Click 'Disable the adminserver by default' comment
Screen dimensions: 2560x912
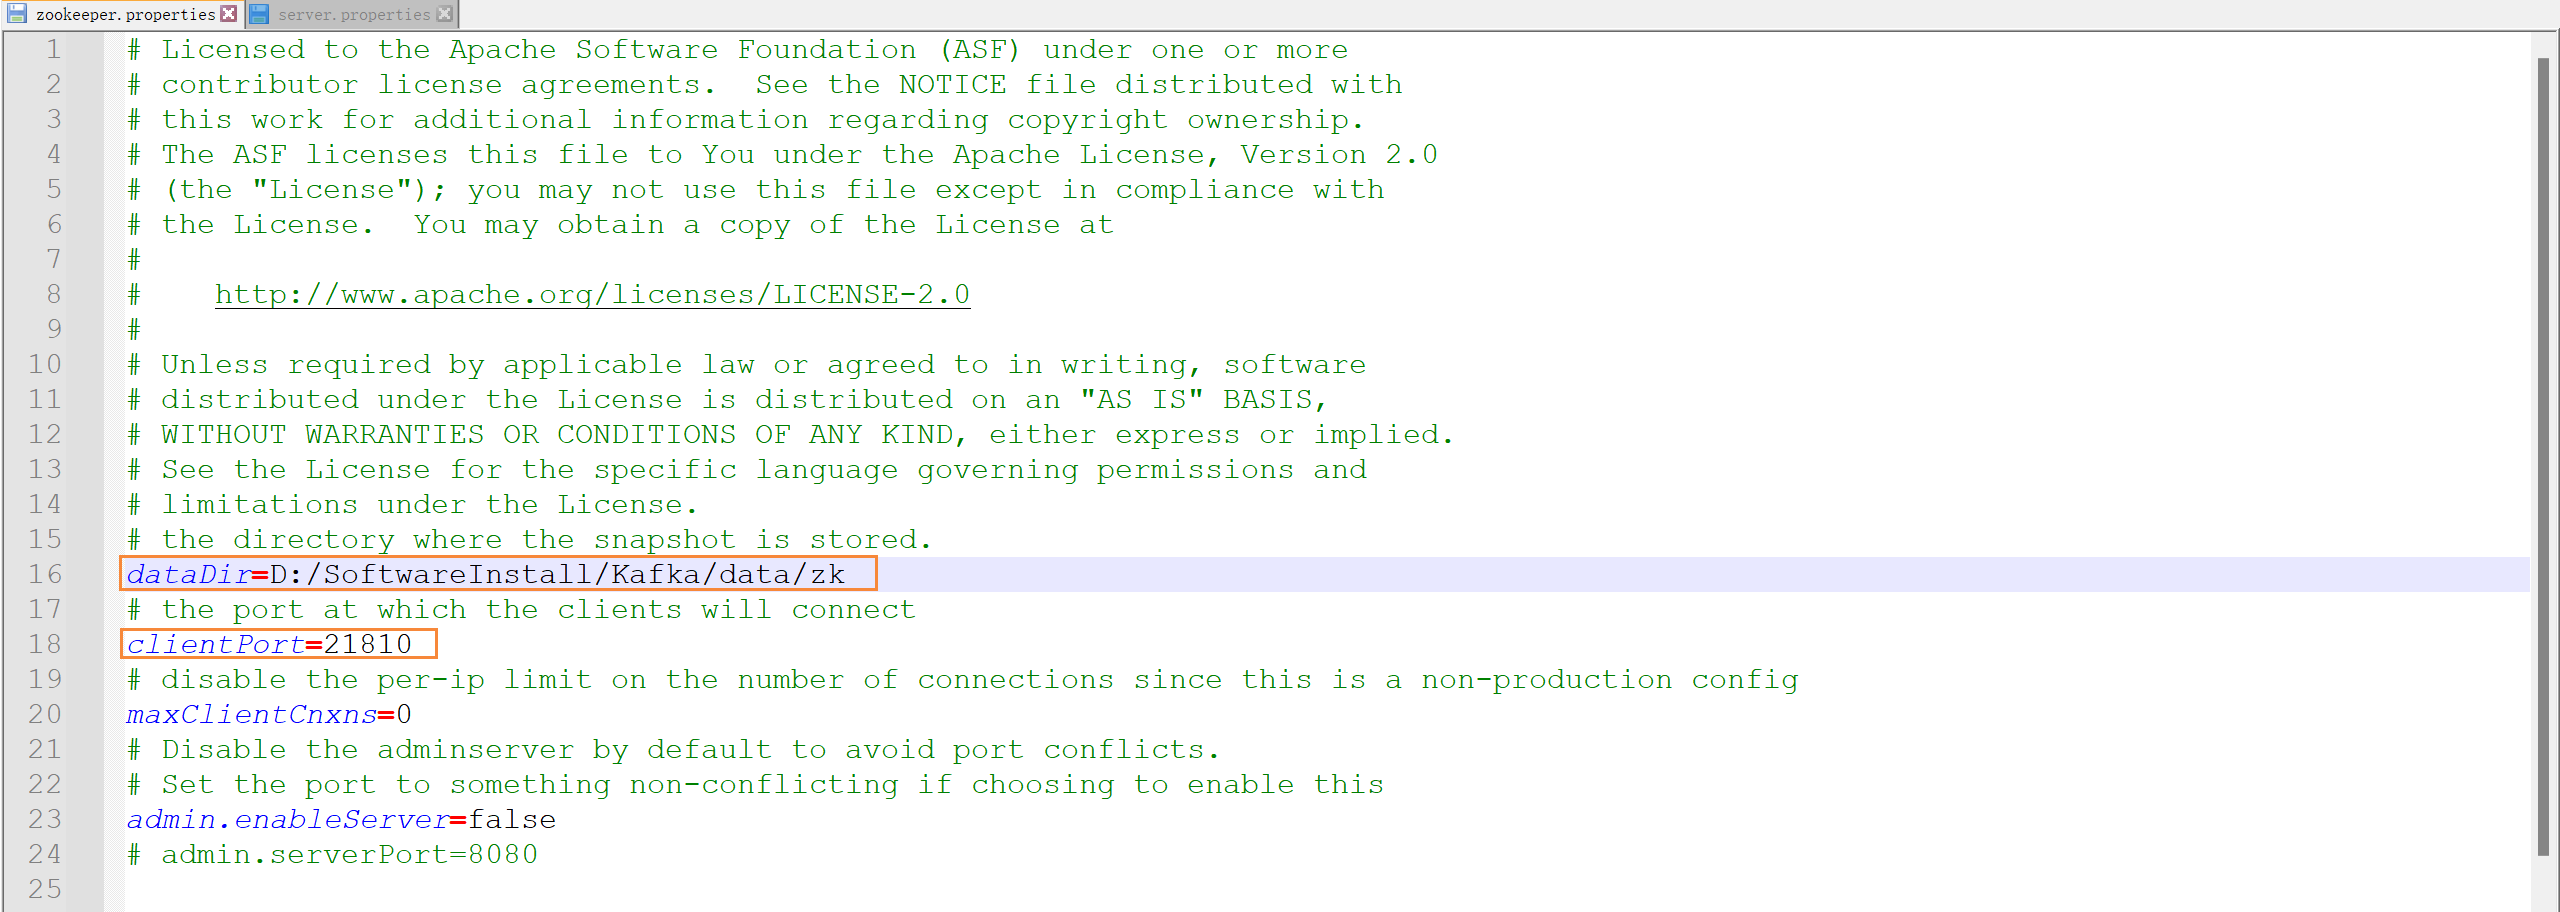click(x=673, y=749)
